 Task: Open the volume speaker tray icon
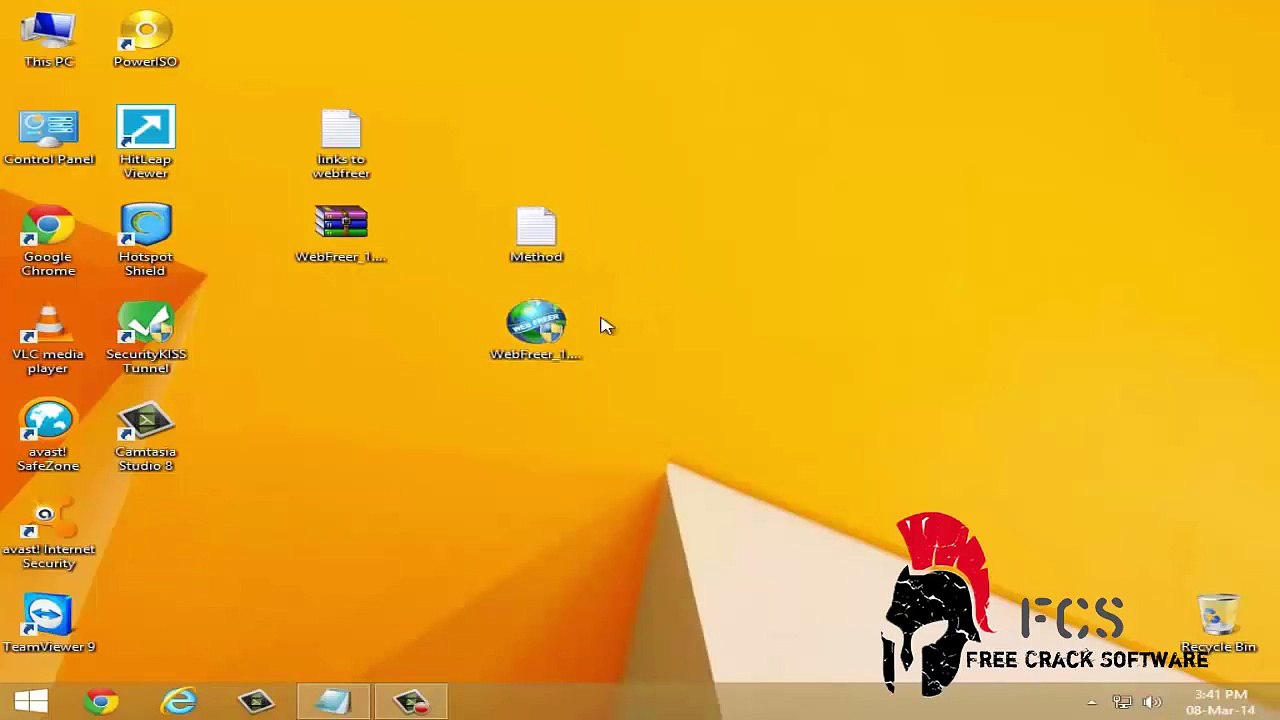[x=1152, y=702]
